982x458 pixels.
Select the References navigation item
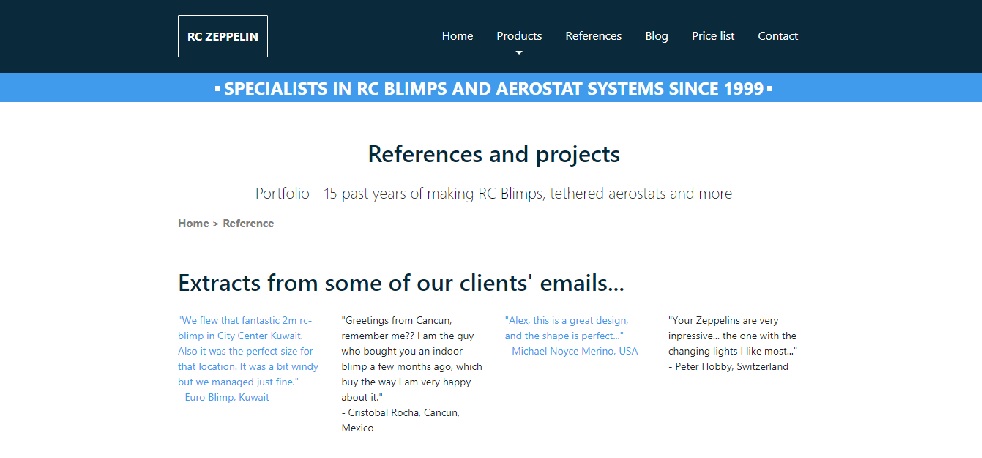click(x=593, y=36)
